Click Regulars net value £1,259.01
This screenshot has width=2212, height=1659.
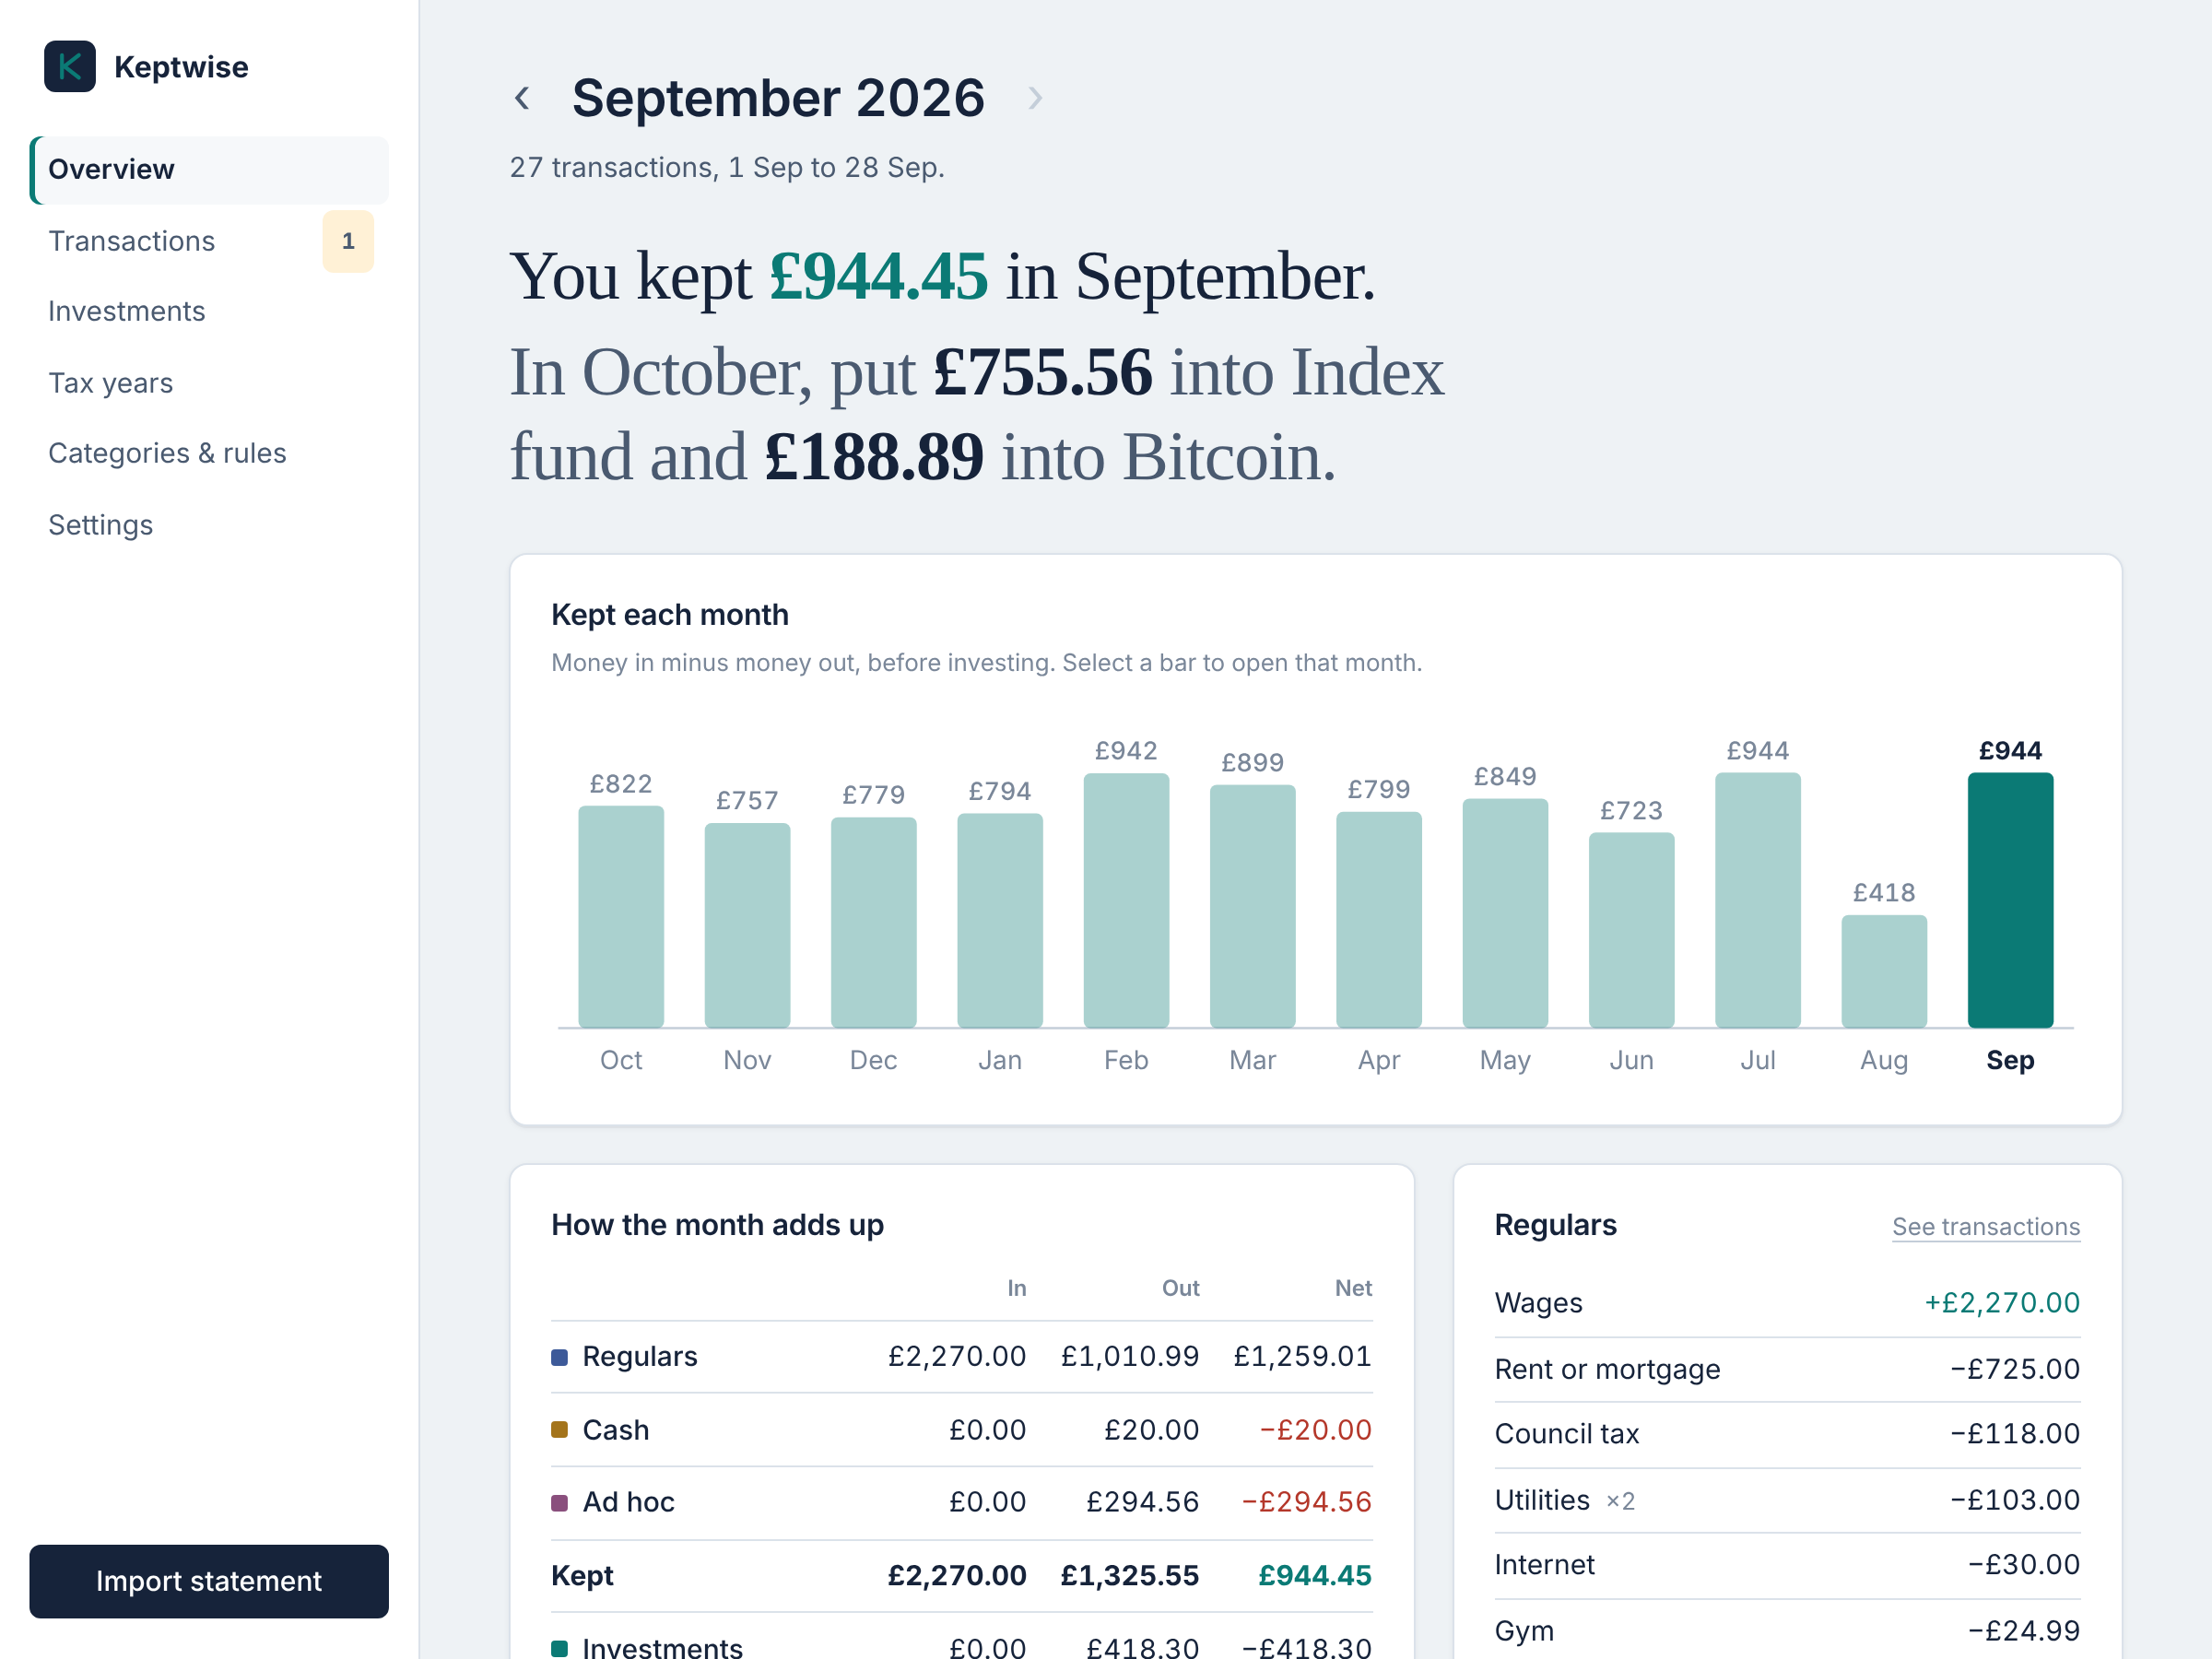tap(1302, 1357)
